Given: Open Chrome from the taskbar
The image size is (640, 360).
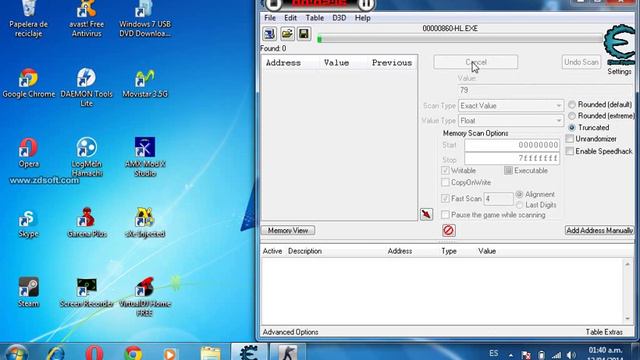Looking at the screenshot, I should (x=133, y=353).
